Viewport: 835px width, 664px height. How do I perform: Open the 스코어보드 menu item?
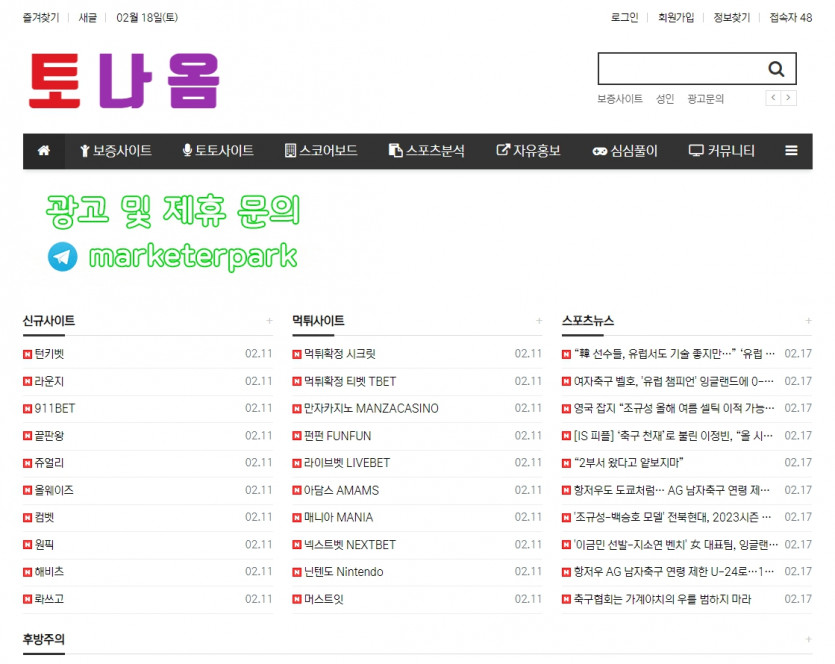[x=321, y=151]
